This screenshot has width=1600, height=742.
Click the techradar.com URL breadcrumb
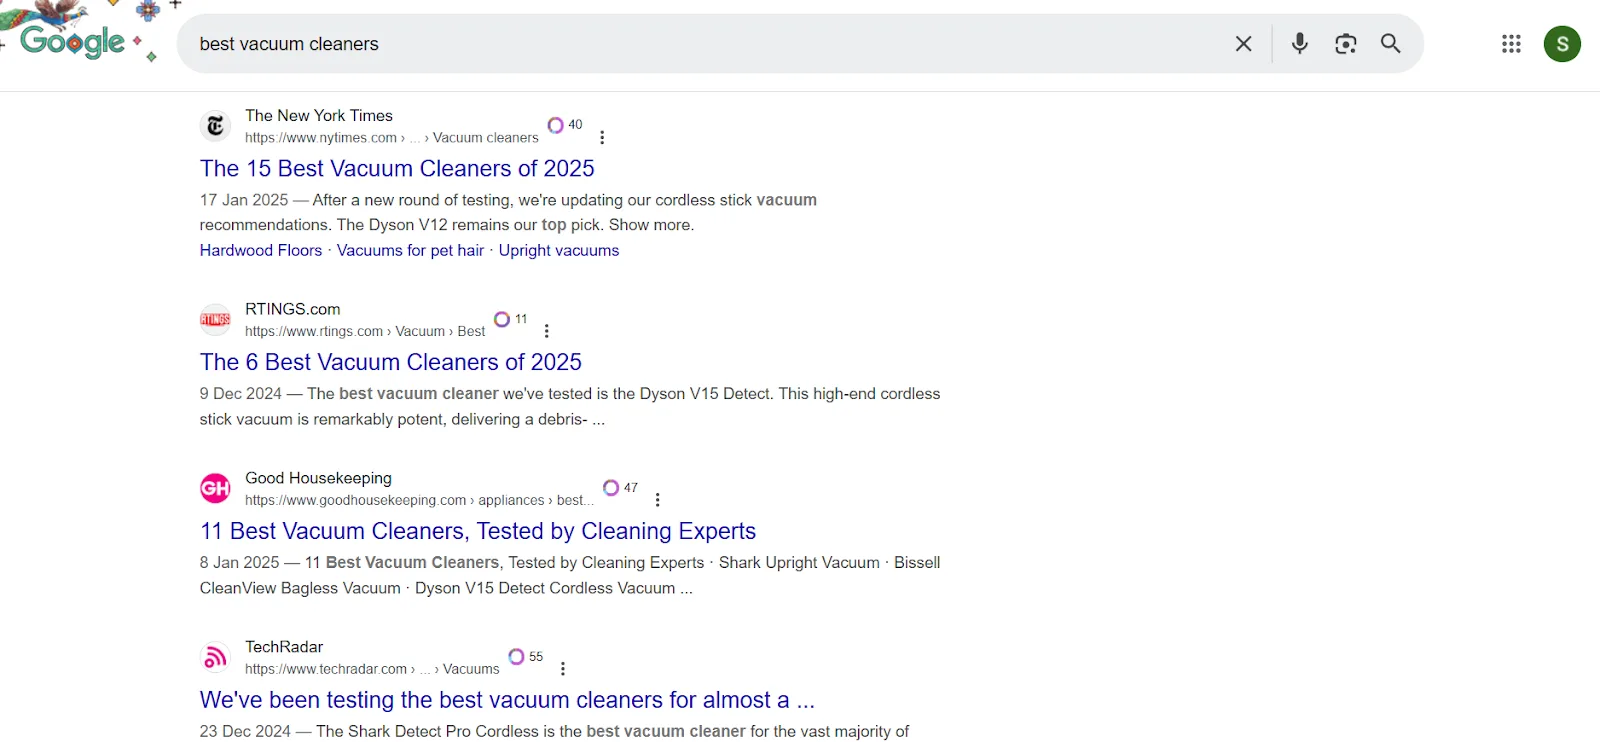click(372, 670)
